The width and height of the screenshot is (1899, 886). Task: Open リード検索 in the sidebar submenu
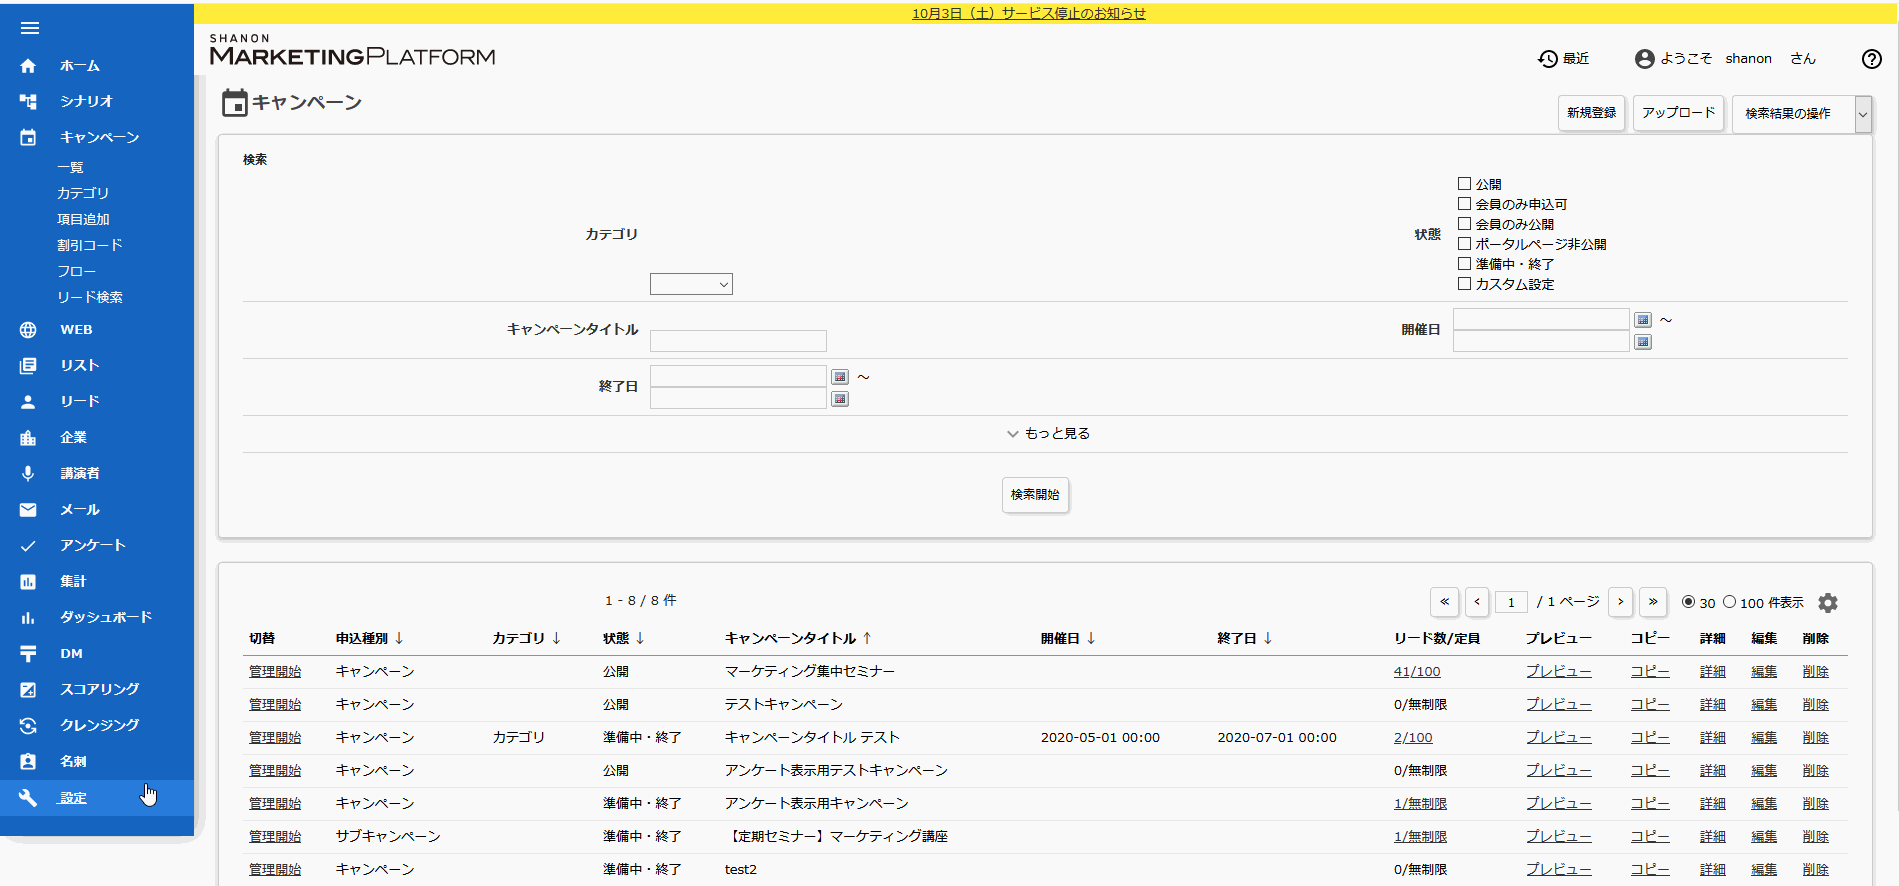click(x=90, y=297)
